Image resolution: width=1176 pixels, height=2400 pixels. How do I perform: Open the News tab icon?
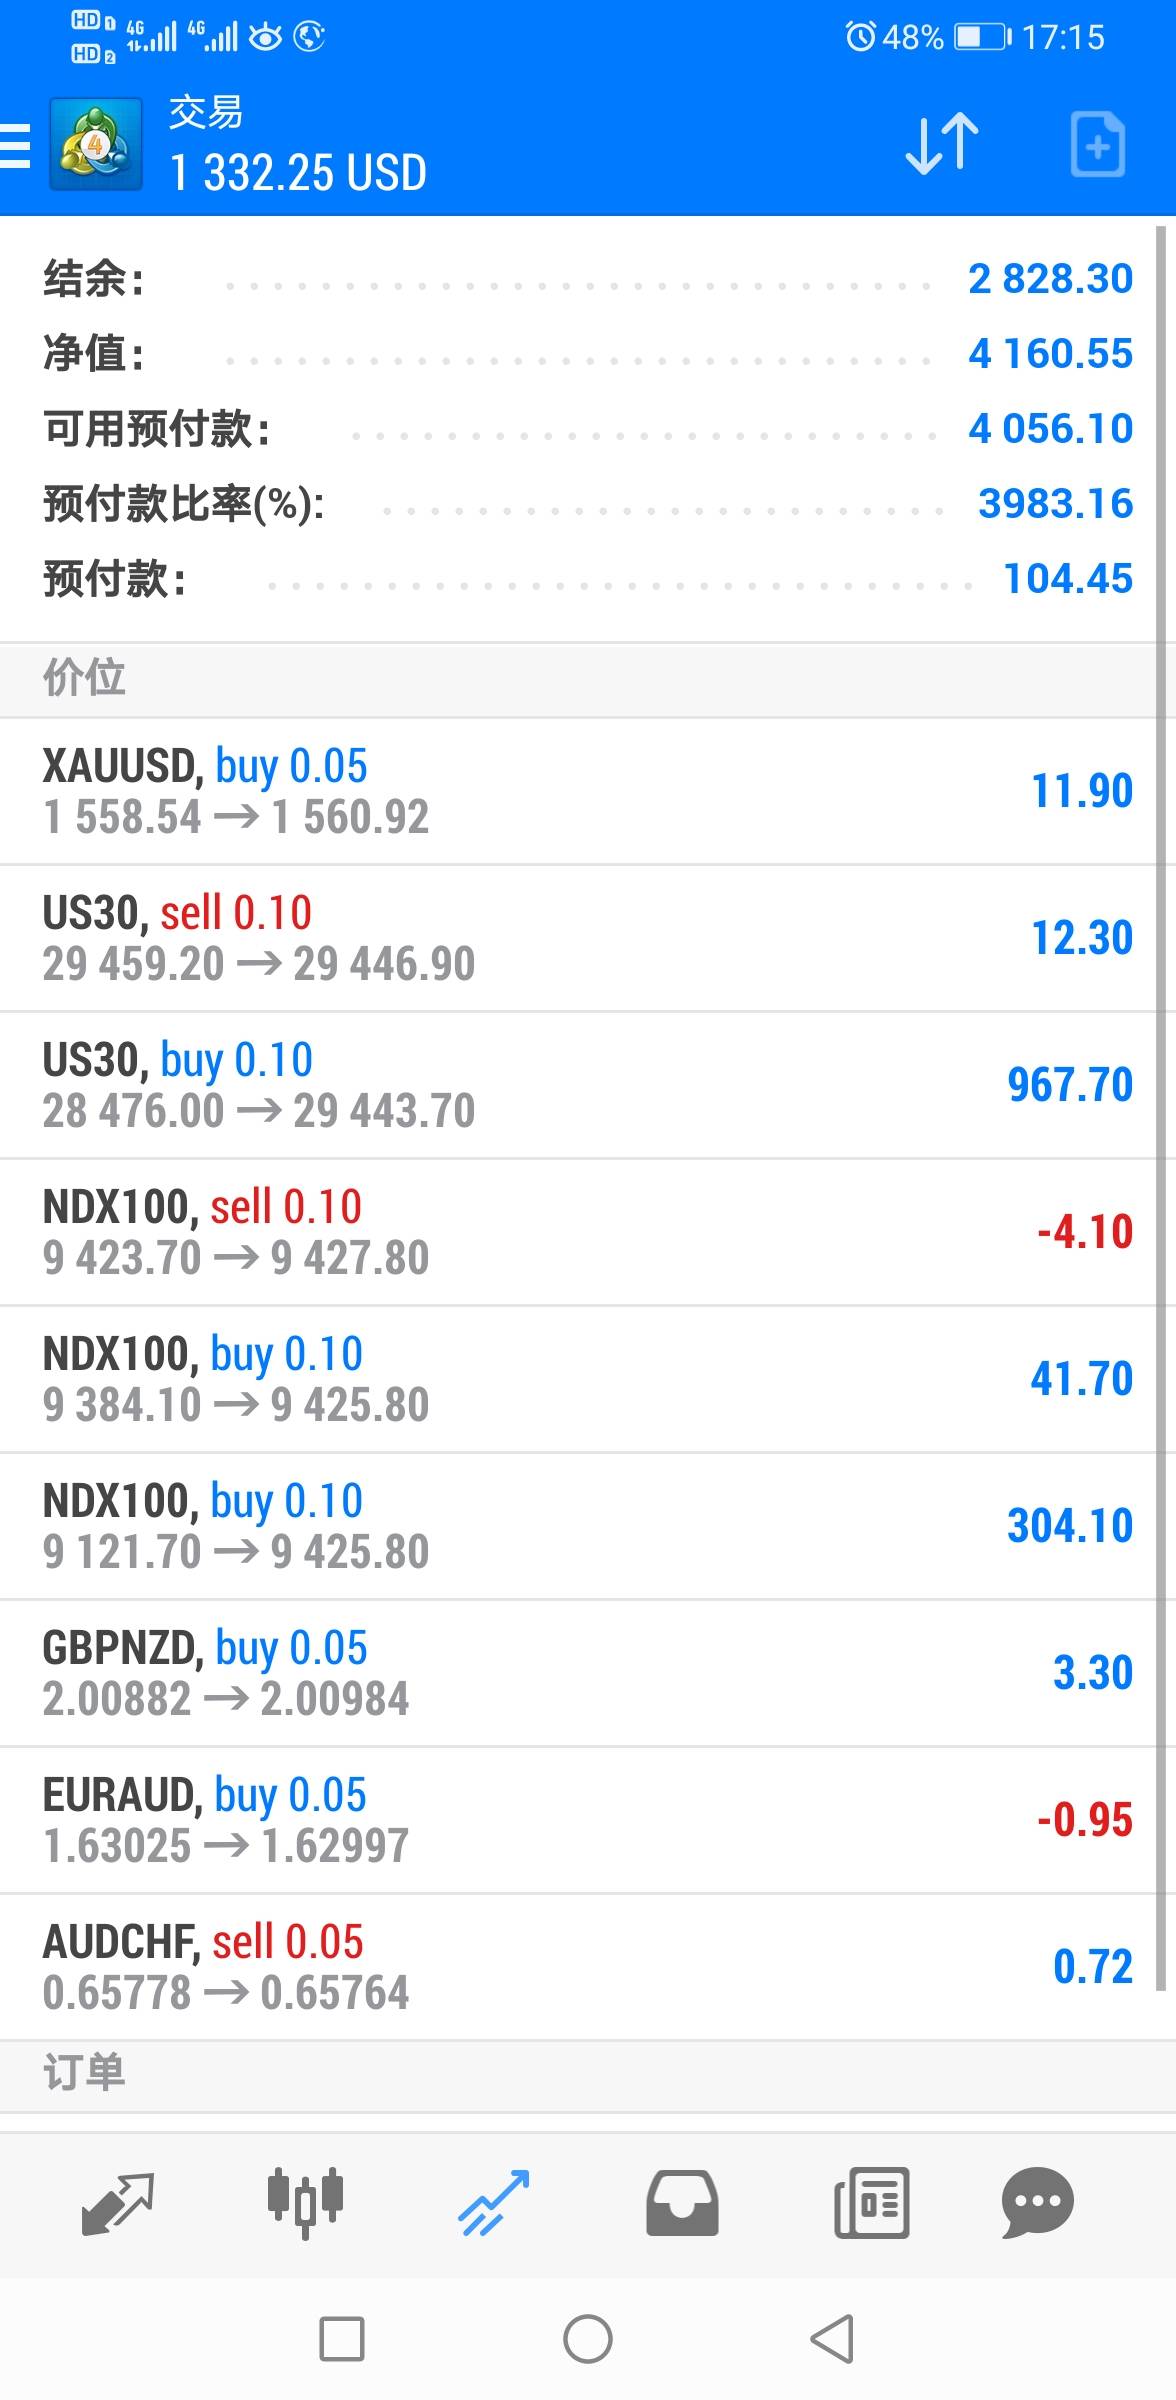[871, 2203]
